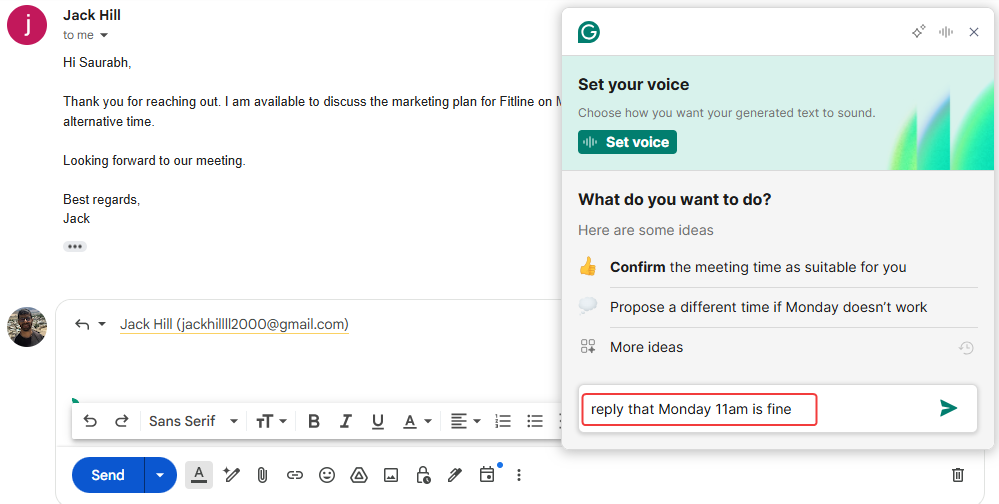Toggle bold formatting
The height and width of the screenshot is (504, 999).
pos(314,421)
